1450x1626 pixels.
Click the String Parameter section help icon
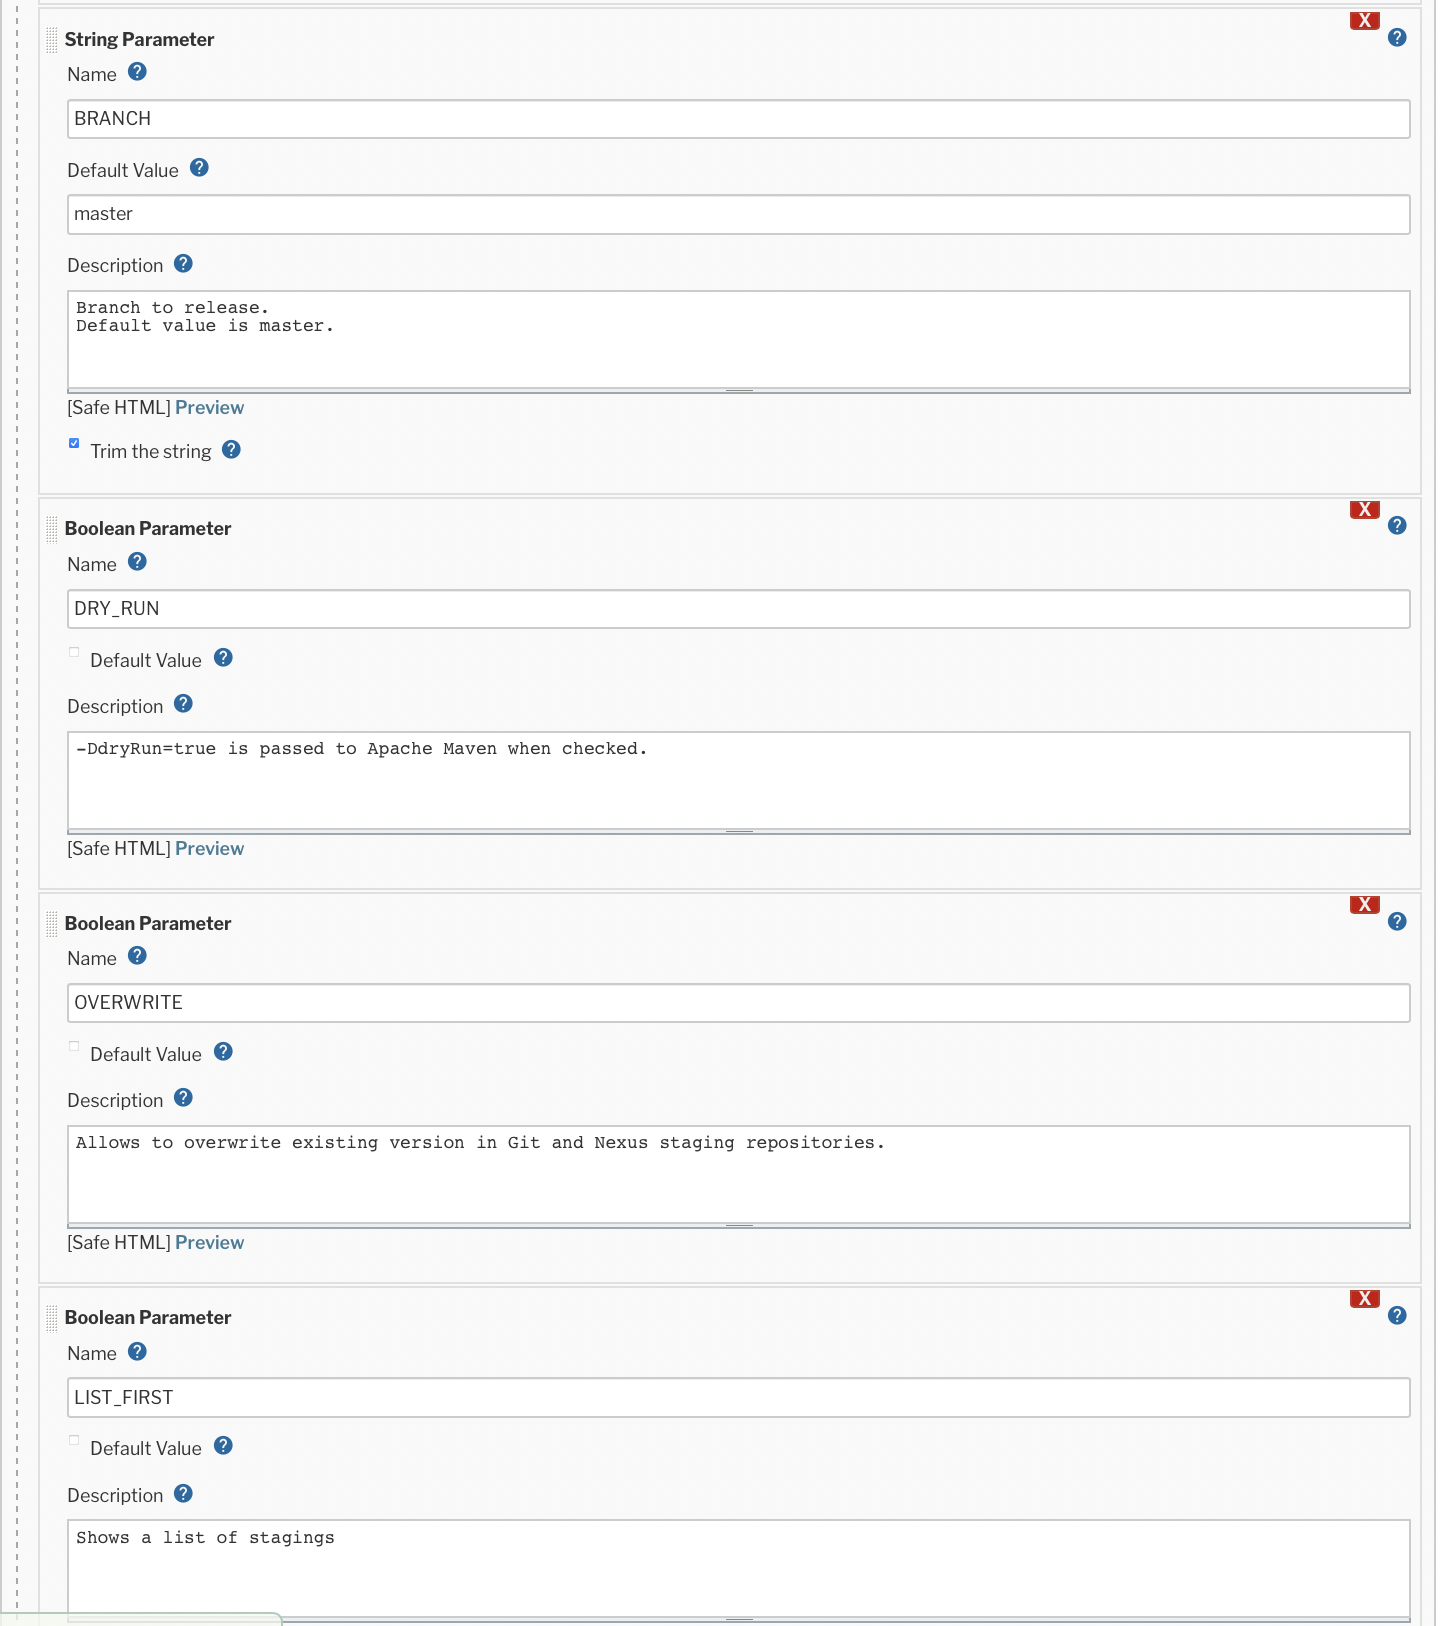1397,38
